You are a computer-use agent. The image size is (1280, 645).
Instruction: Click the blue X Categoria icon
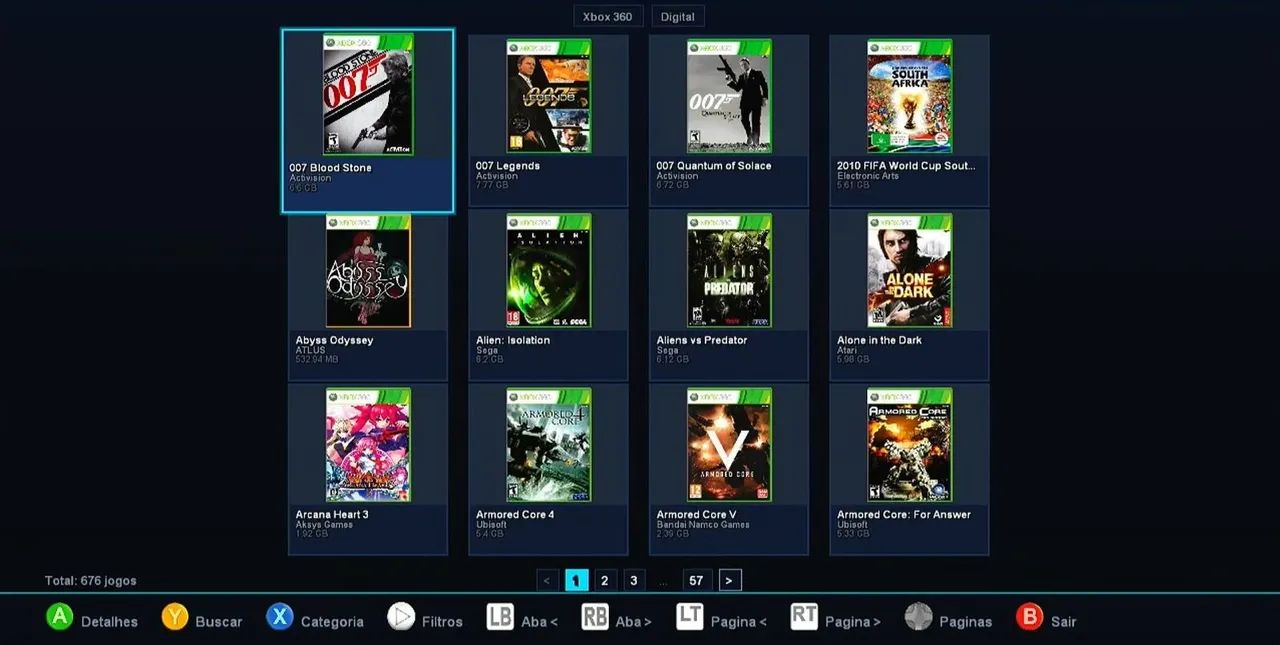280,617
